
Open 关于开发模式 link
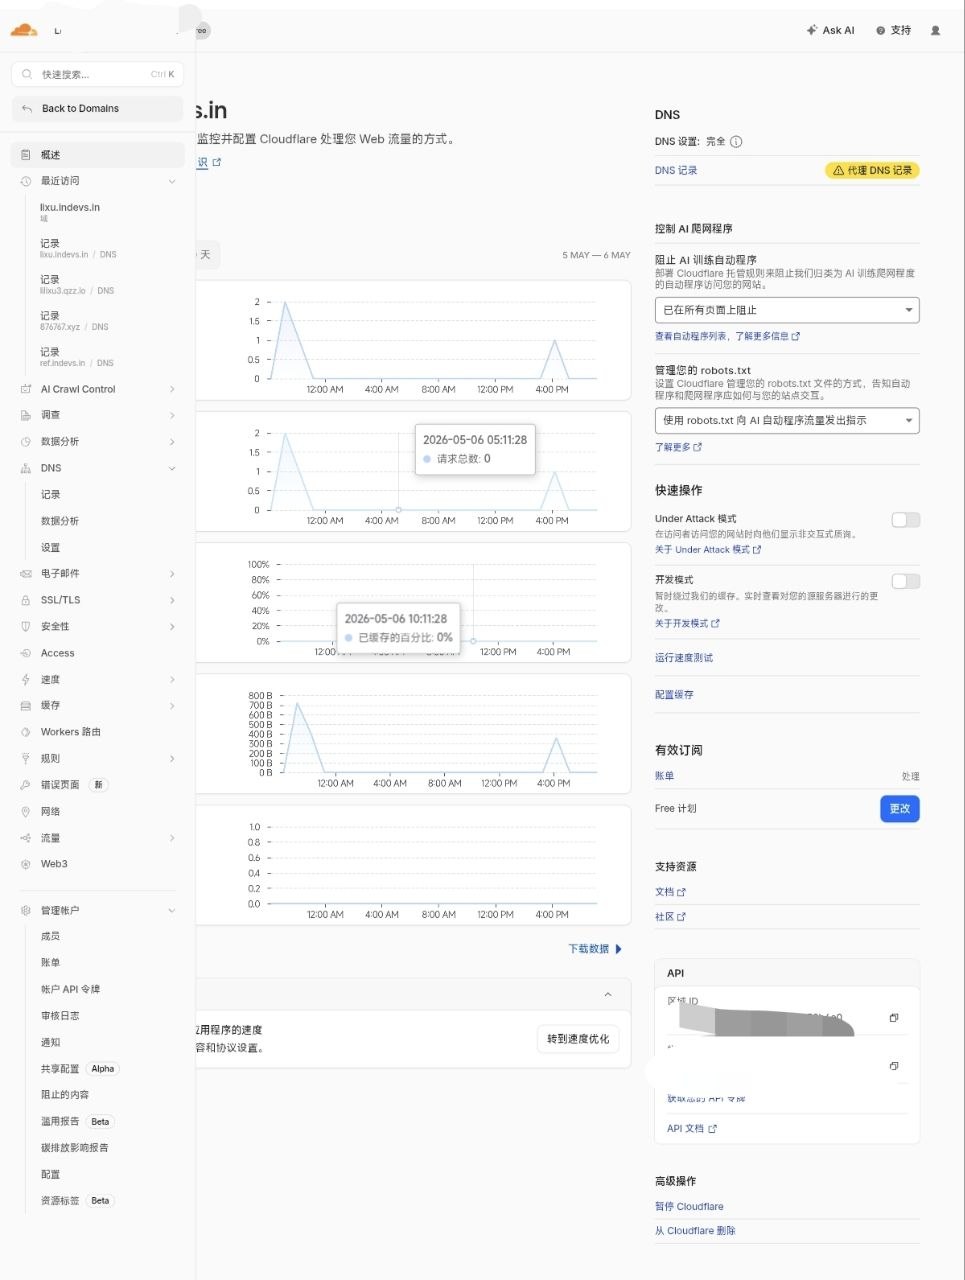coord(687,623)
